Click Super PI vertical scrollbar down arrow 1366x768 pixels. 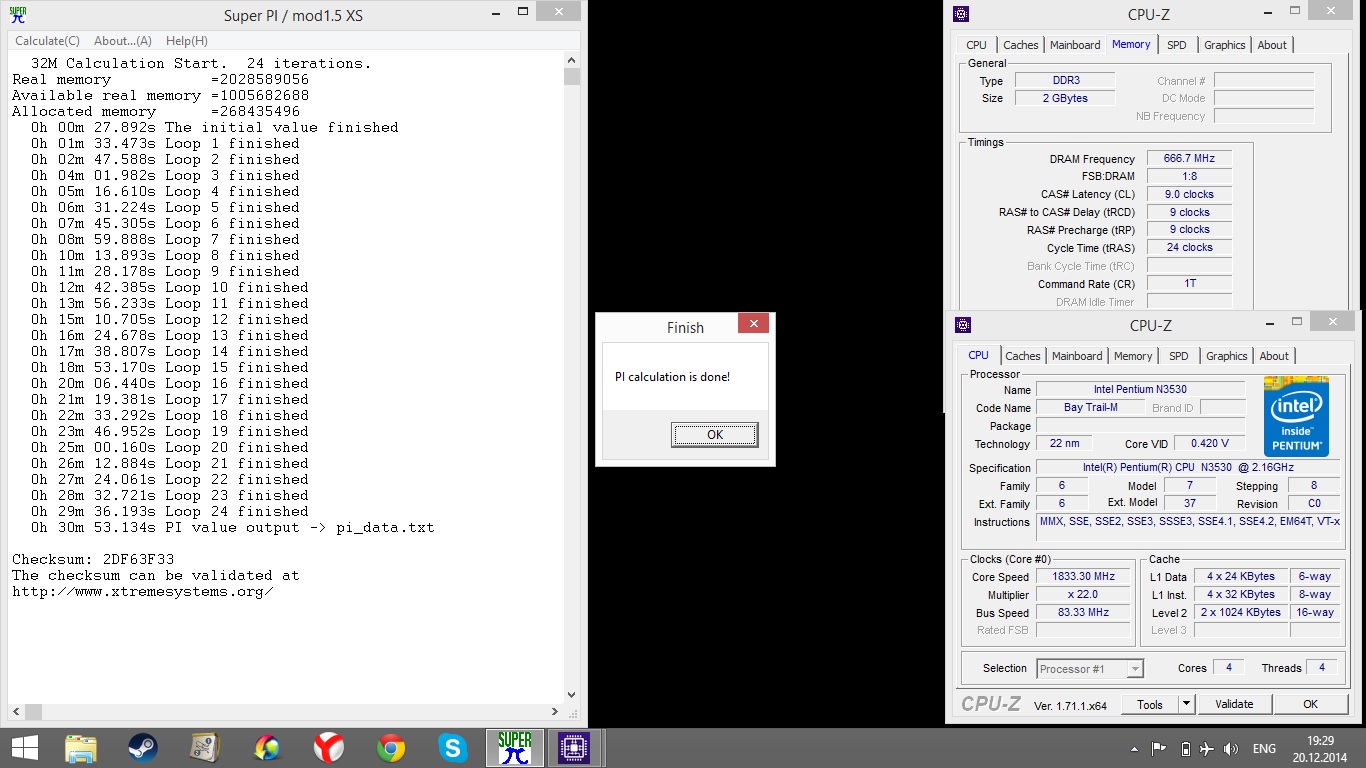pyautogui.click(x=572, y=694)
